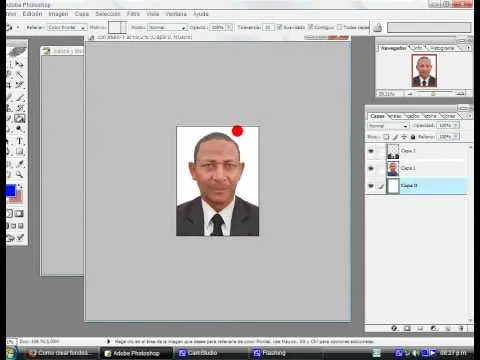Add a layer style from Layers panel footer

394,328
